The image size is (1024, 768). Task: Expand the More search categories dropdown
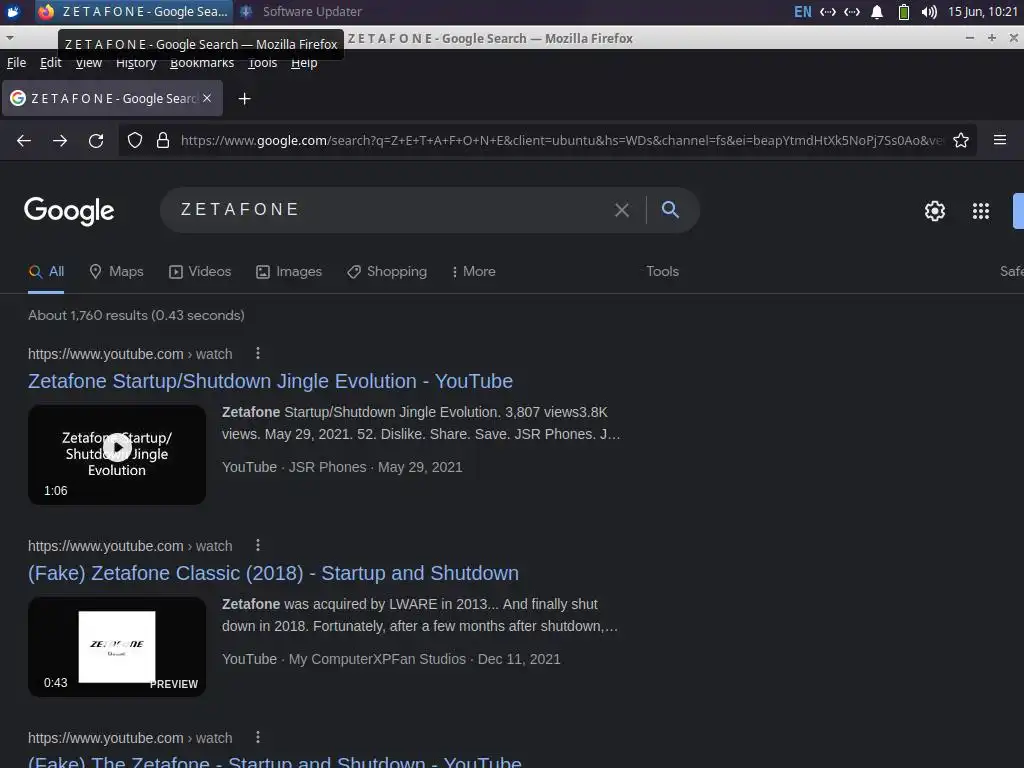pyautogui.click(x=473, y=272)
